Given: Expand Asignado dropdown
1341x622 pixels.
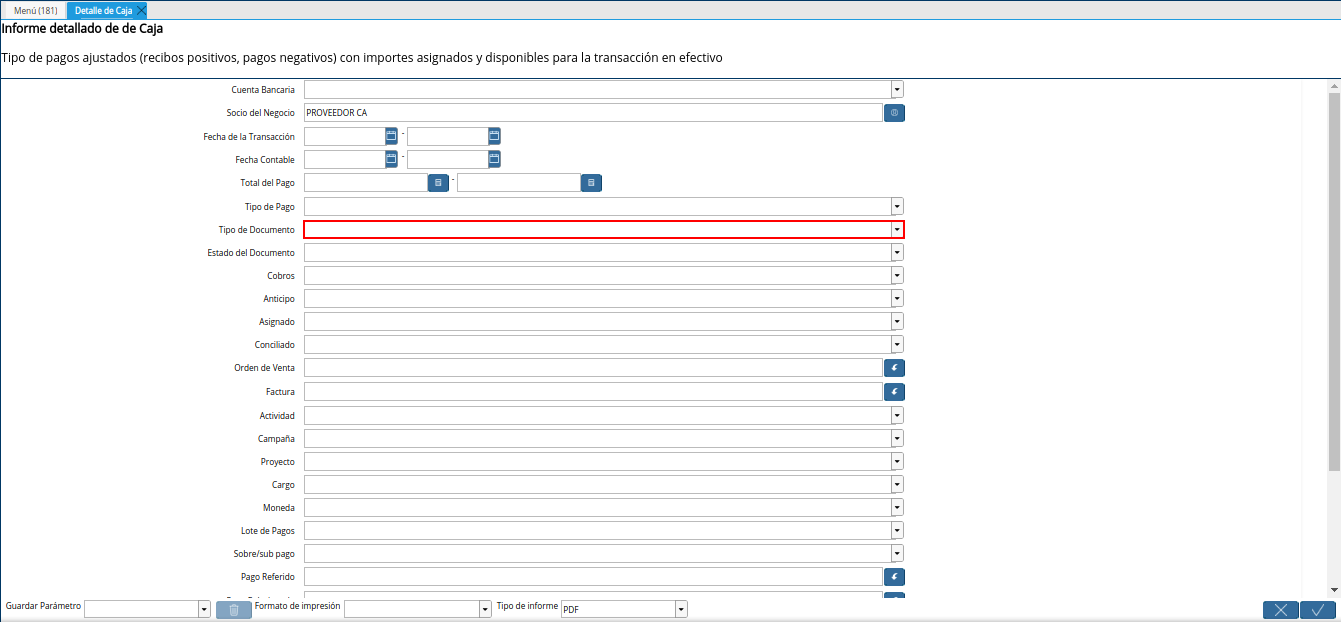Looking at the screenshot, I should point(897,322).
